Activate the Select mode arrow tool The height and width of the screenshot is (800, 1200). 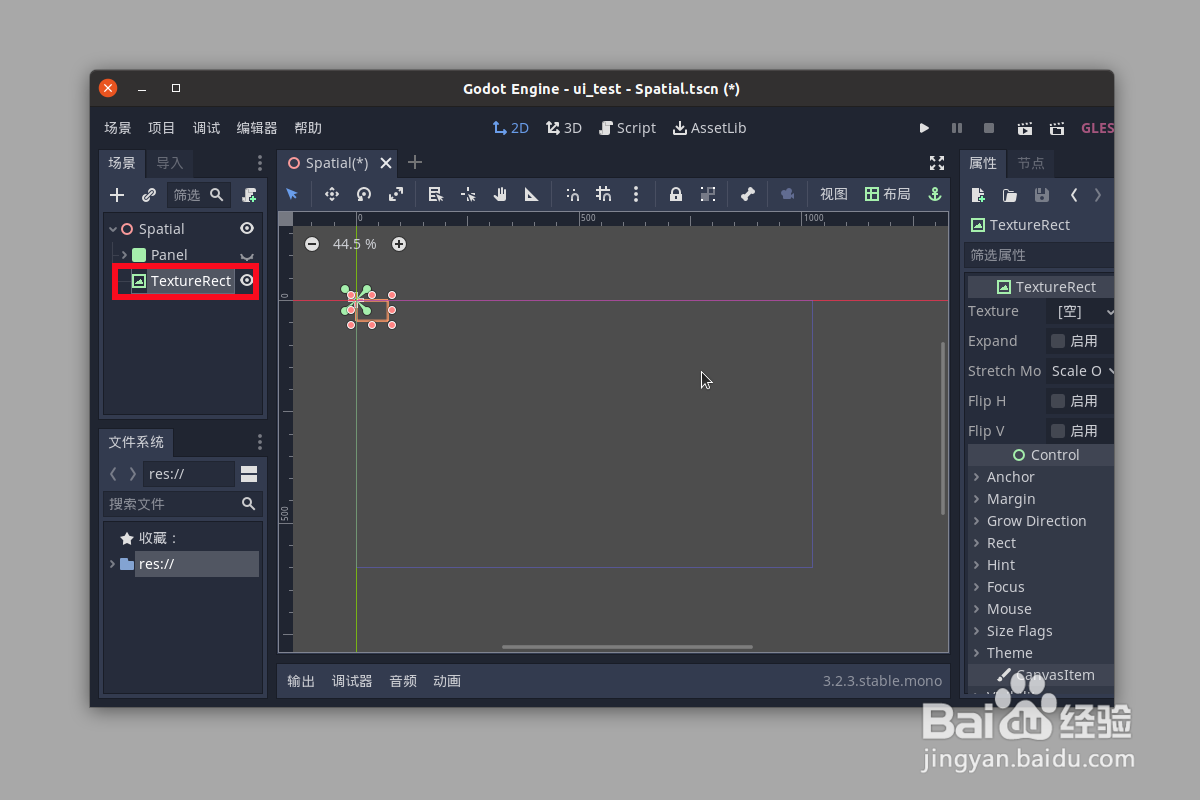point(292,194)
